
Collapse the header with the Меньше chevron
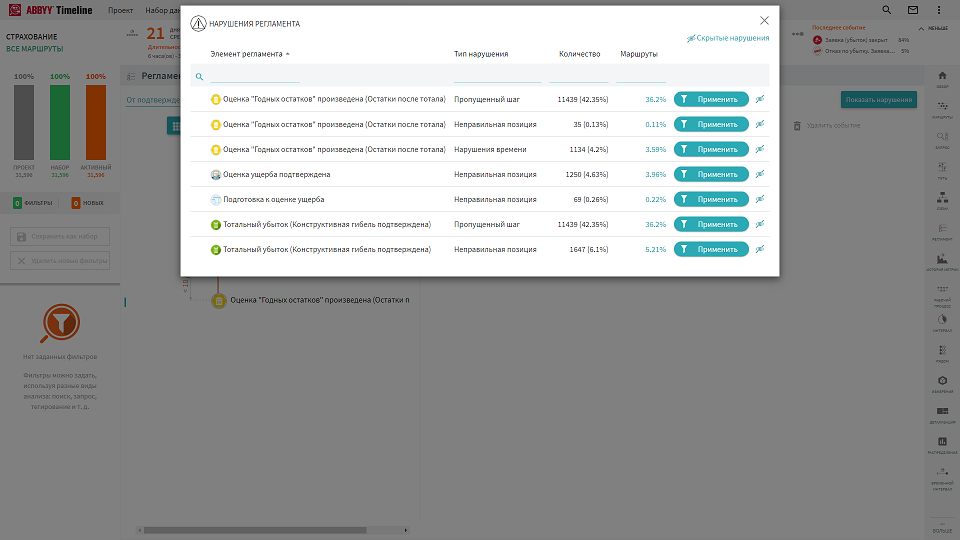(x=932, y=28)
